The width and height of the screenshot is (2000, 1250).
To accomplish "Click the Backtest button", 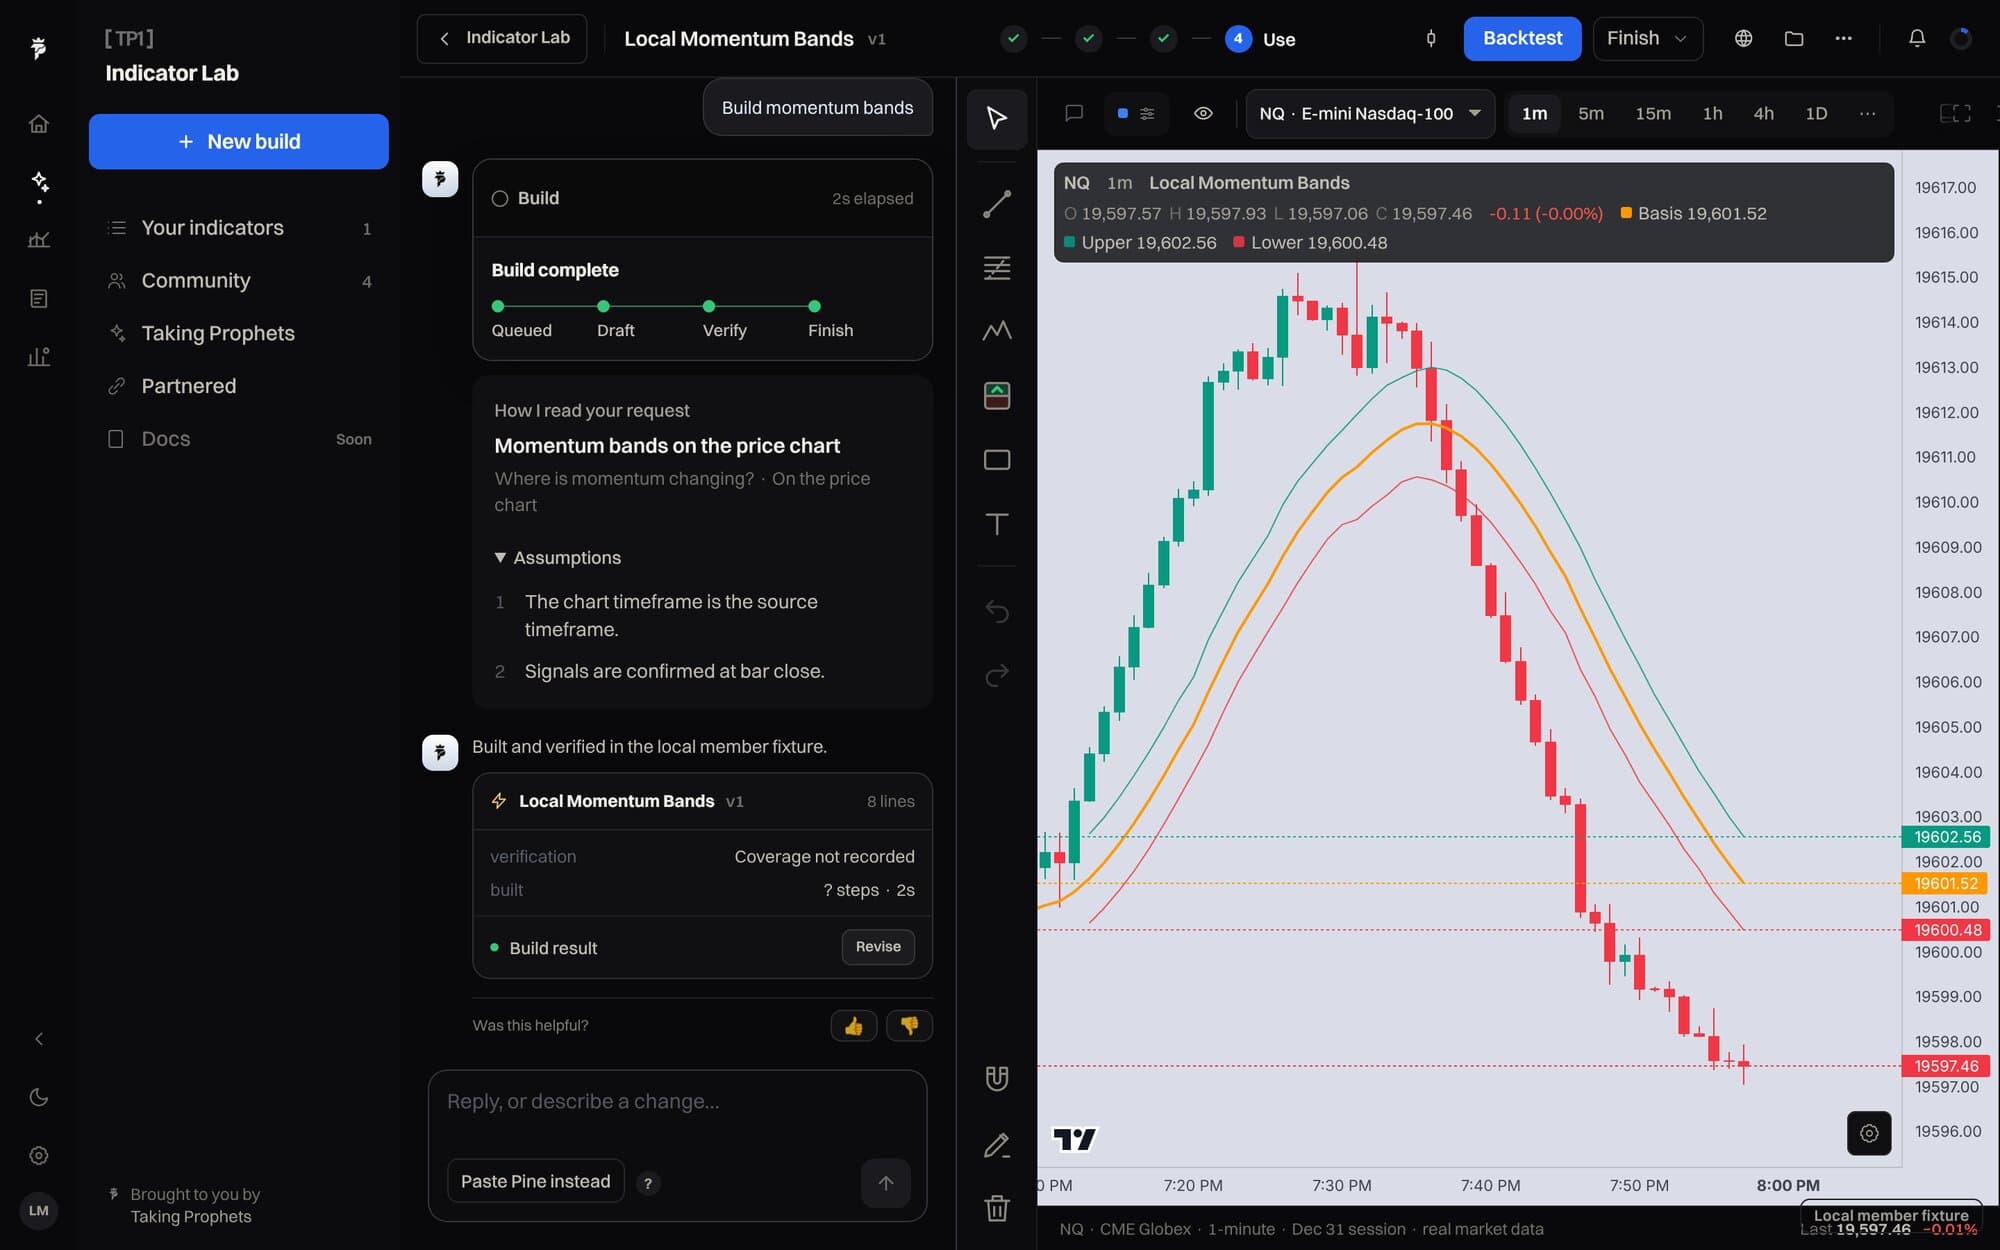I will click(x=1522, y=38).
